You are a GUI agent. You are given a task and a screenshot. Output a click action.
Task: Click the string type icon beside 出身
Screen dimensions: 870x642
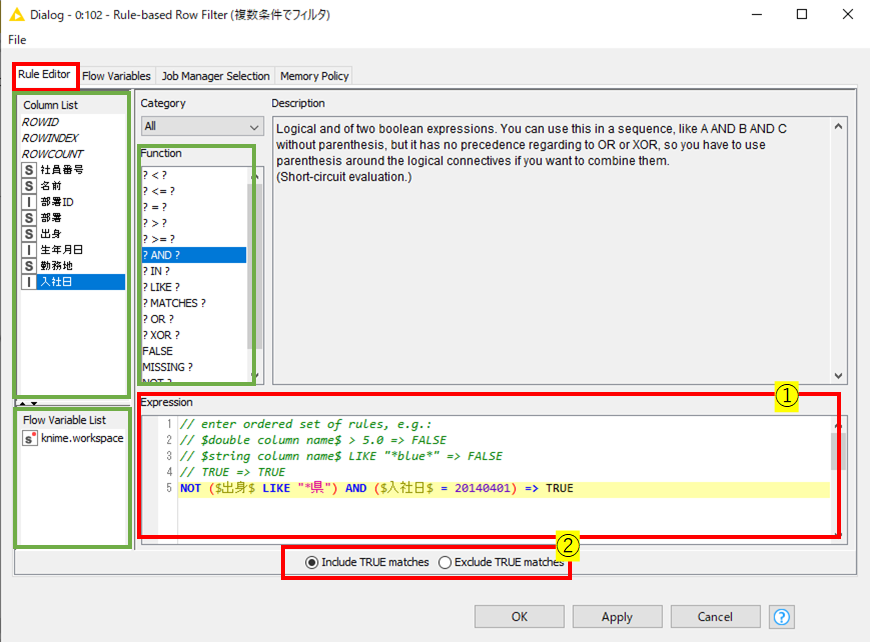(29, 234)
